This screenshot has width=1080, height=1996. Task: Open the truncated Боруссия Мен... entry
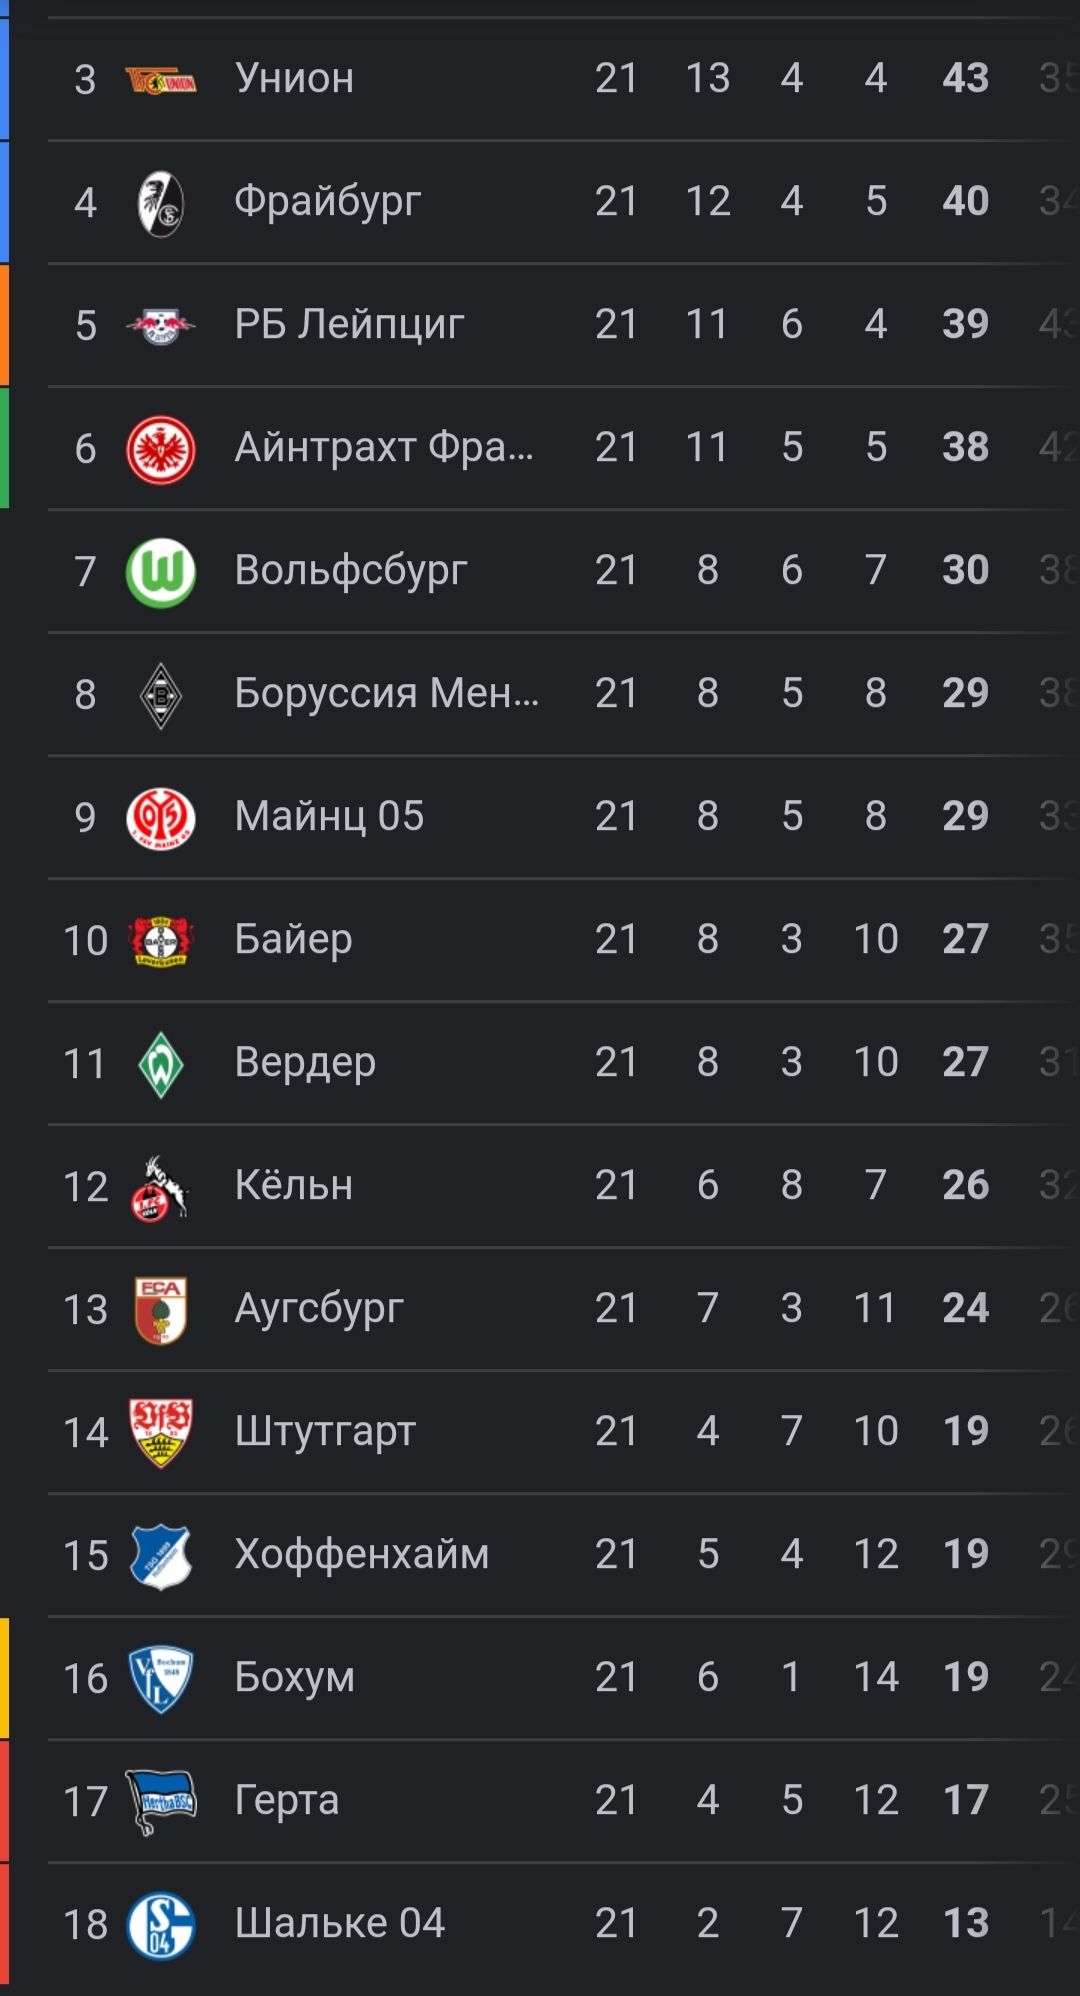[x=386, y=694]
